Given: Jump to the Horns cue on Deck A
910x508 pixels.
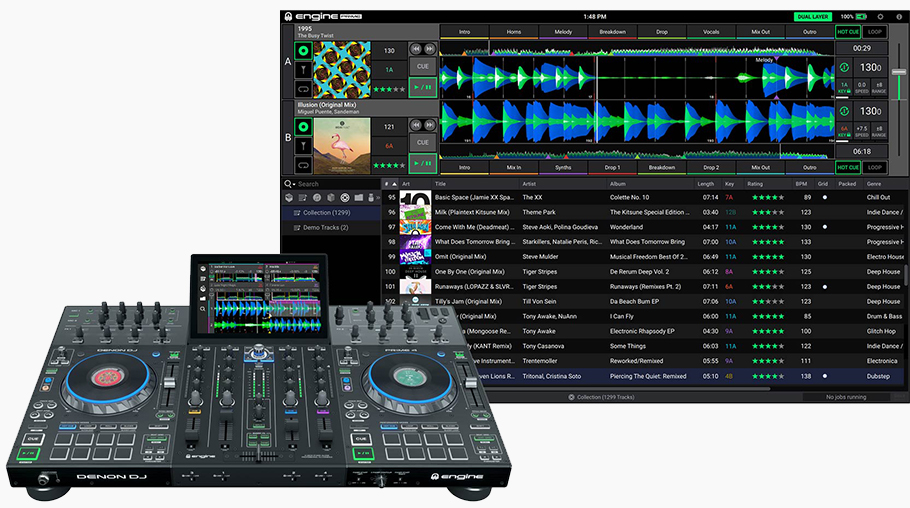Looking at the screenshot, I should pos(514,32).
